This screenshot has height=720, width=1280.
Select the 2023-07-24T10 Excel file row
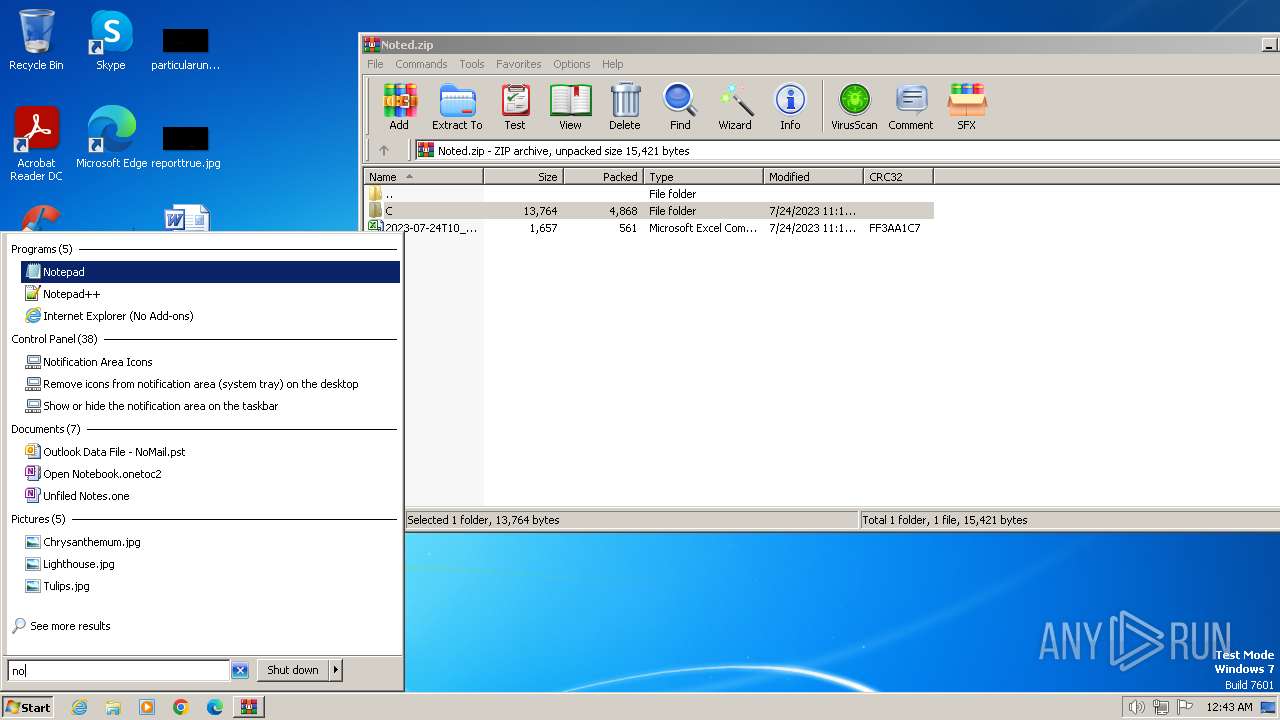tap(649, 228)
